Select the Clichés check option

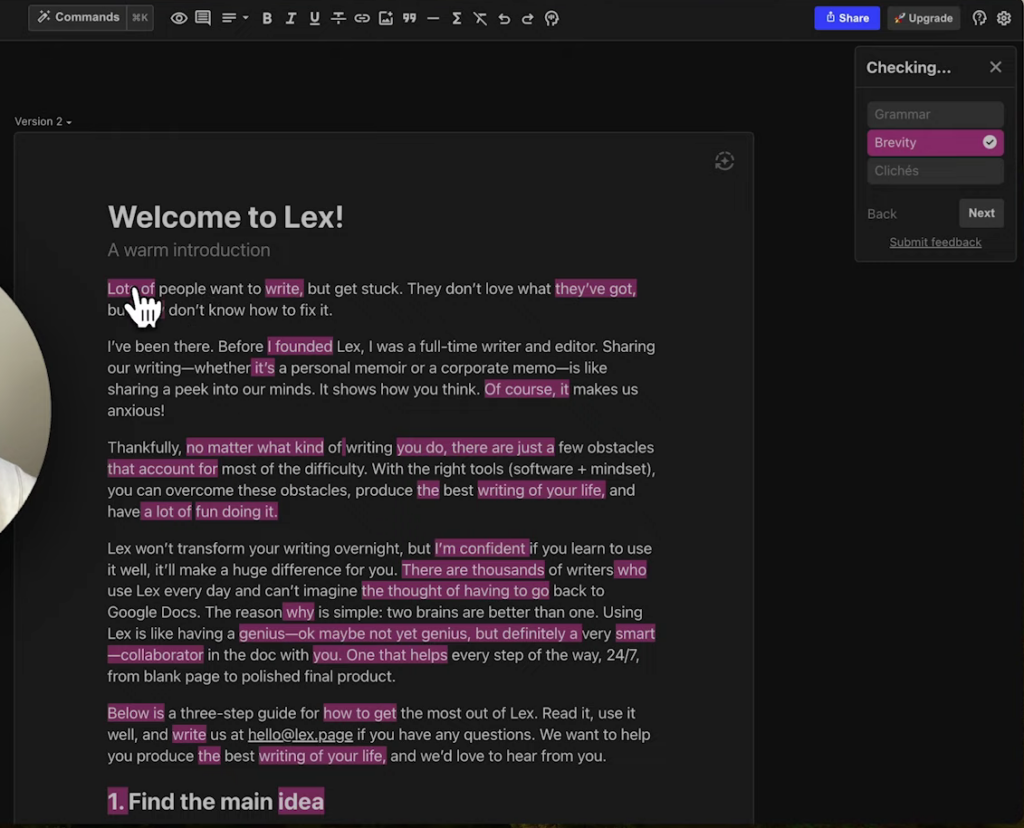pyautogui.click(x=935, y=171)
